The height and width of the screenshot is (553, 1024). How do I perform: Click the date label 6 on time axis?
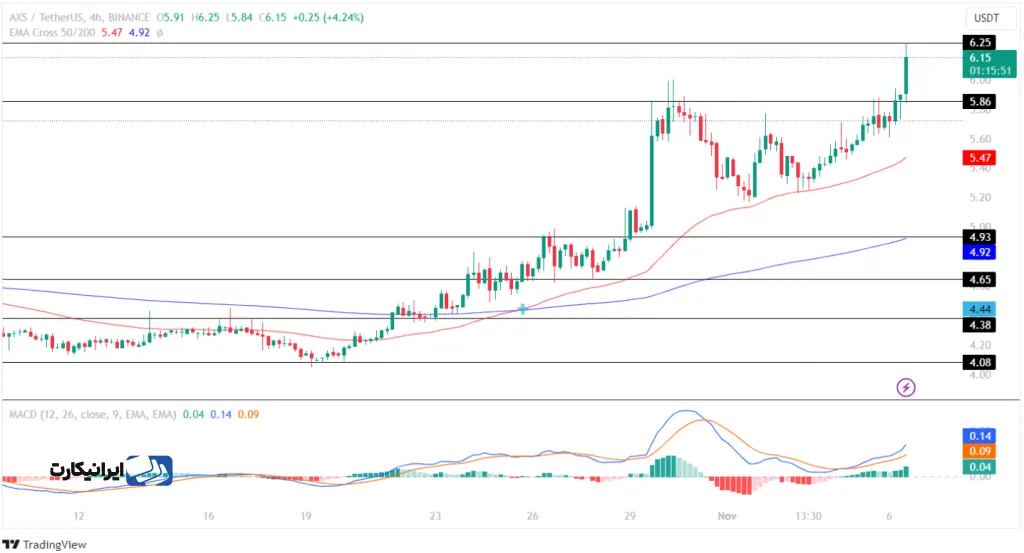click(889, 516)
